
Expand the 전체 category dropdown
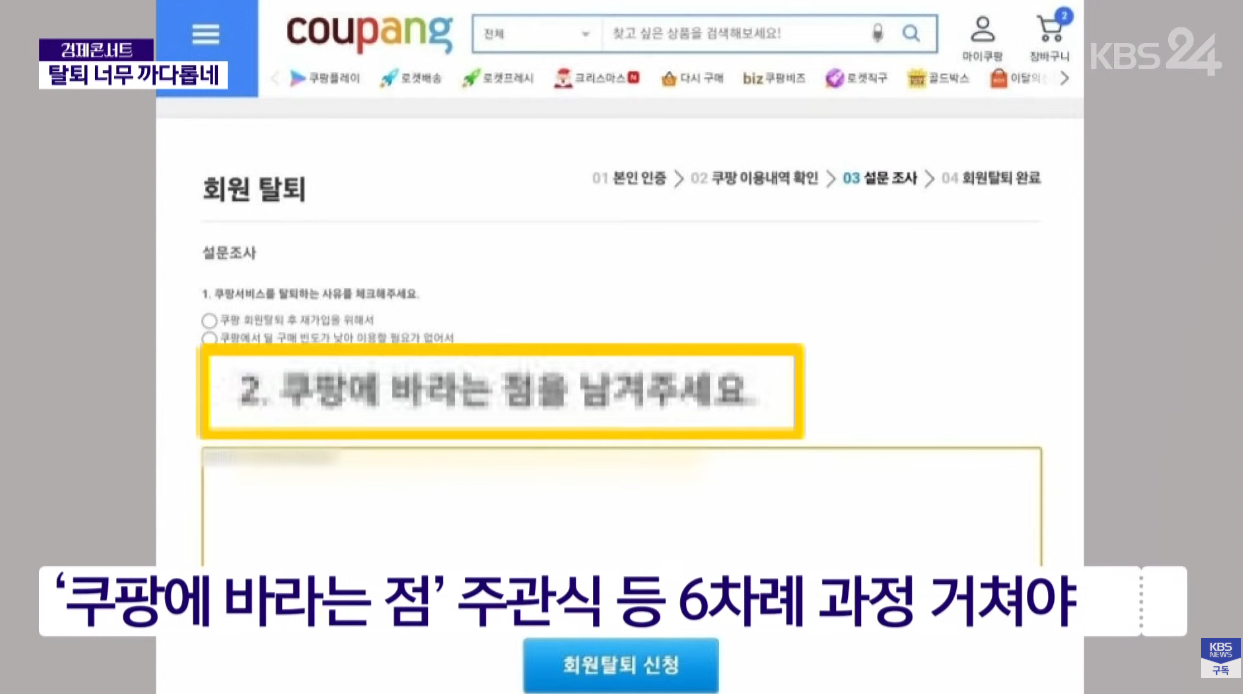pyautogui.click(x=537, y=33)
